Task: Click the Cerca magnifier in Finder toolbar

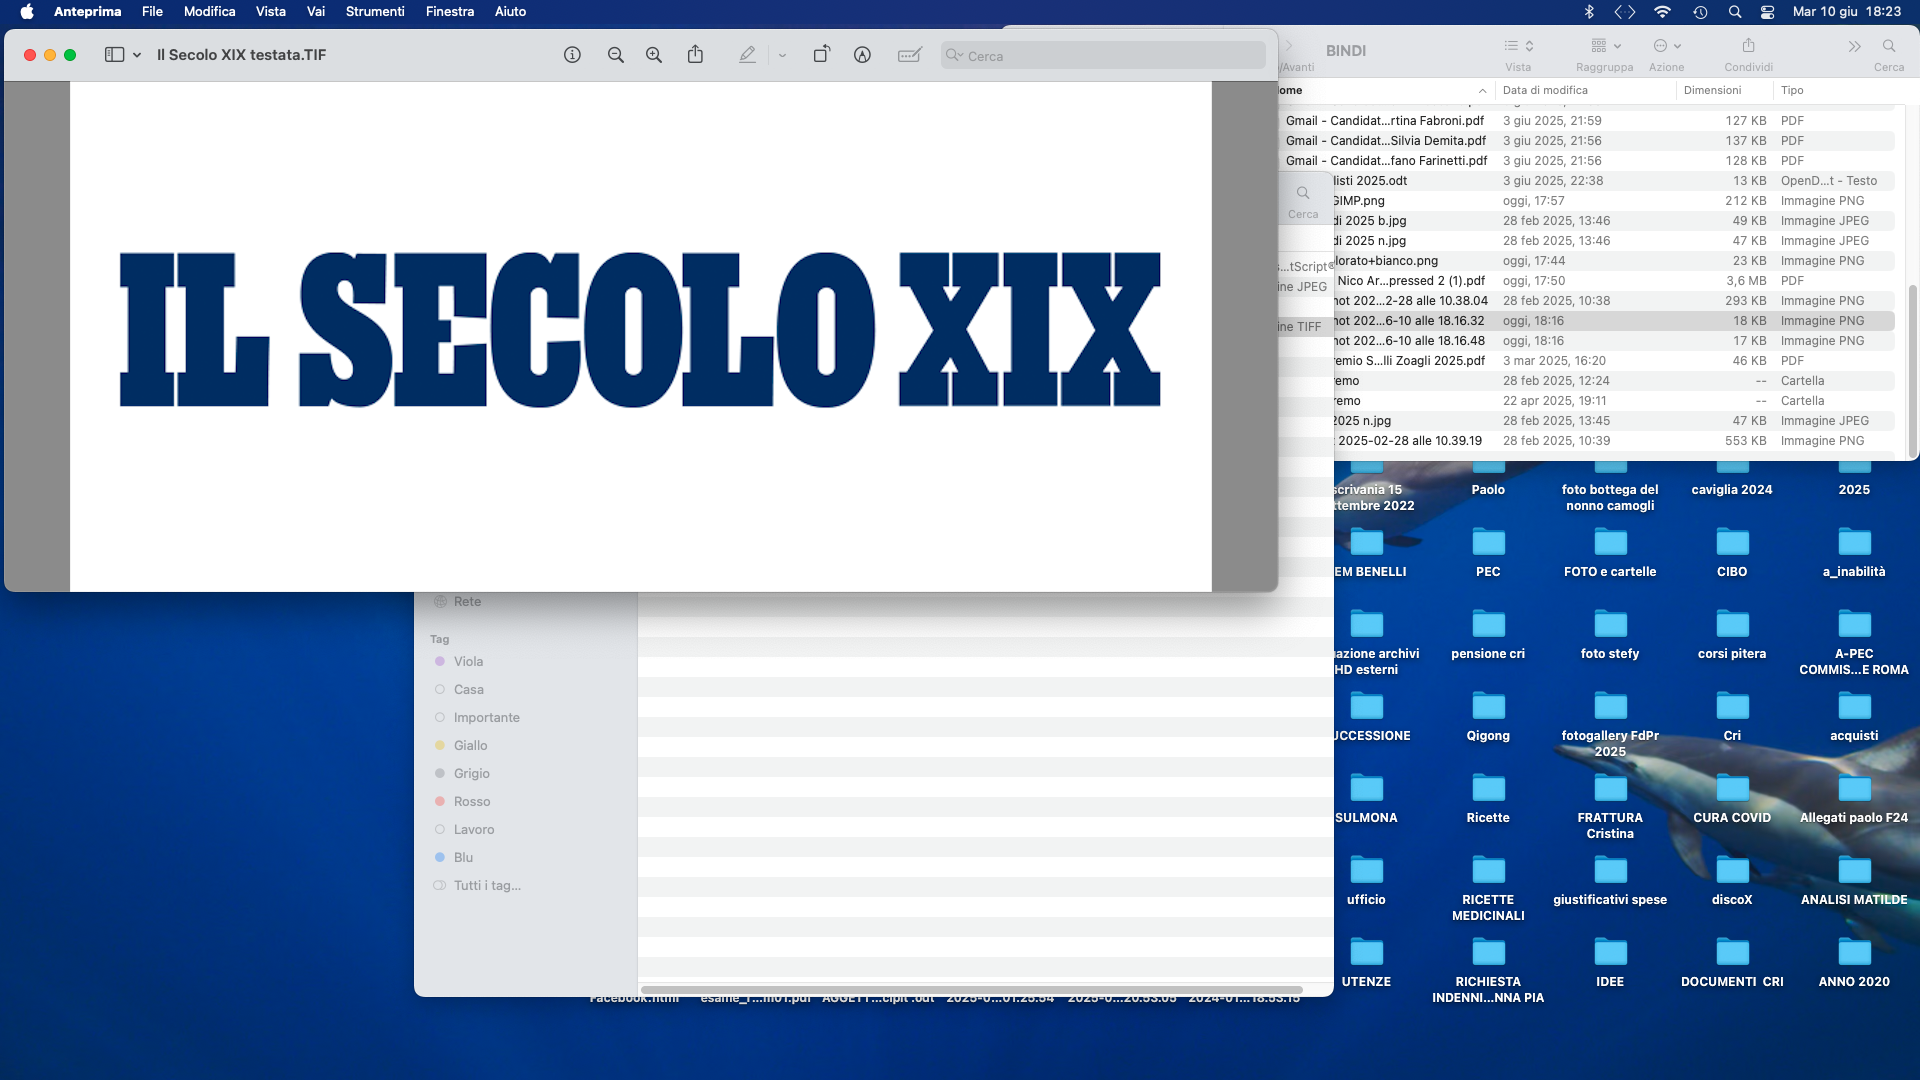Action: (x=1889, y=46)
